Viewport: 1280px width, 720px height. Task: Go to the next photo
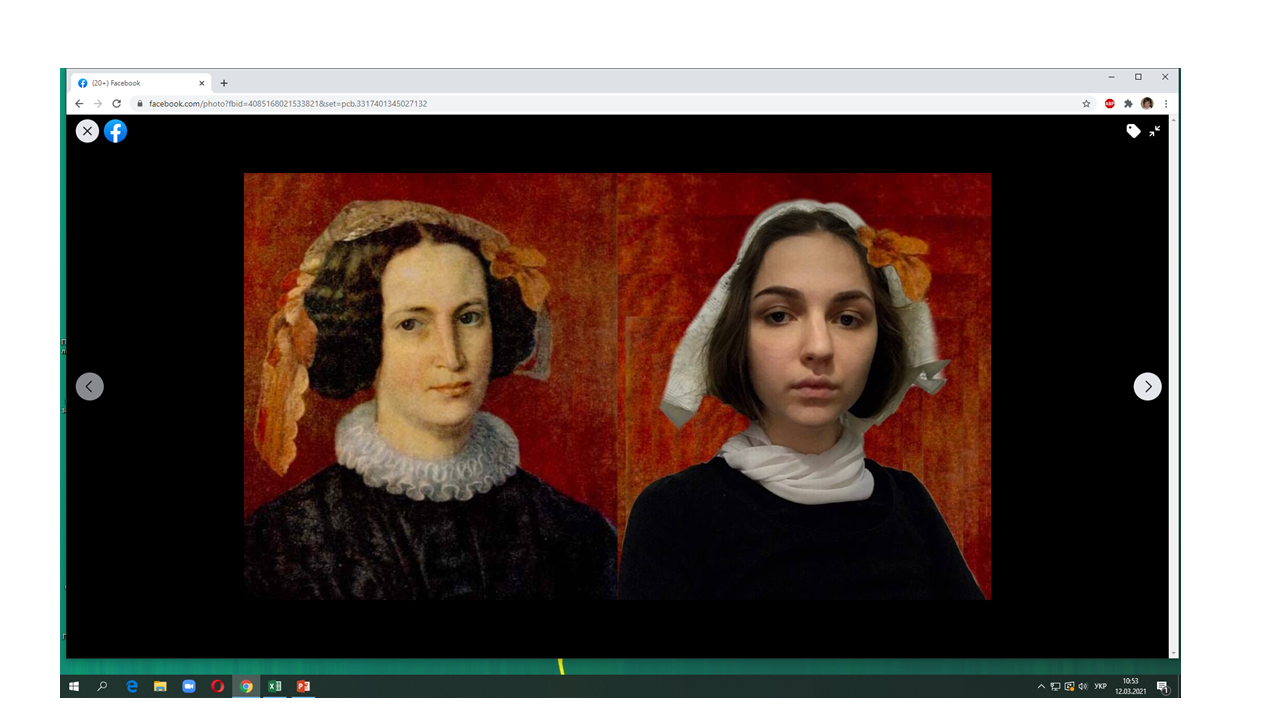tap(1147, 386)
